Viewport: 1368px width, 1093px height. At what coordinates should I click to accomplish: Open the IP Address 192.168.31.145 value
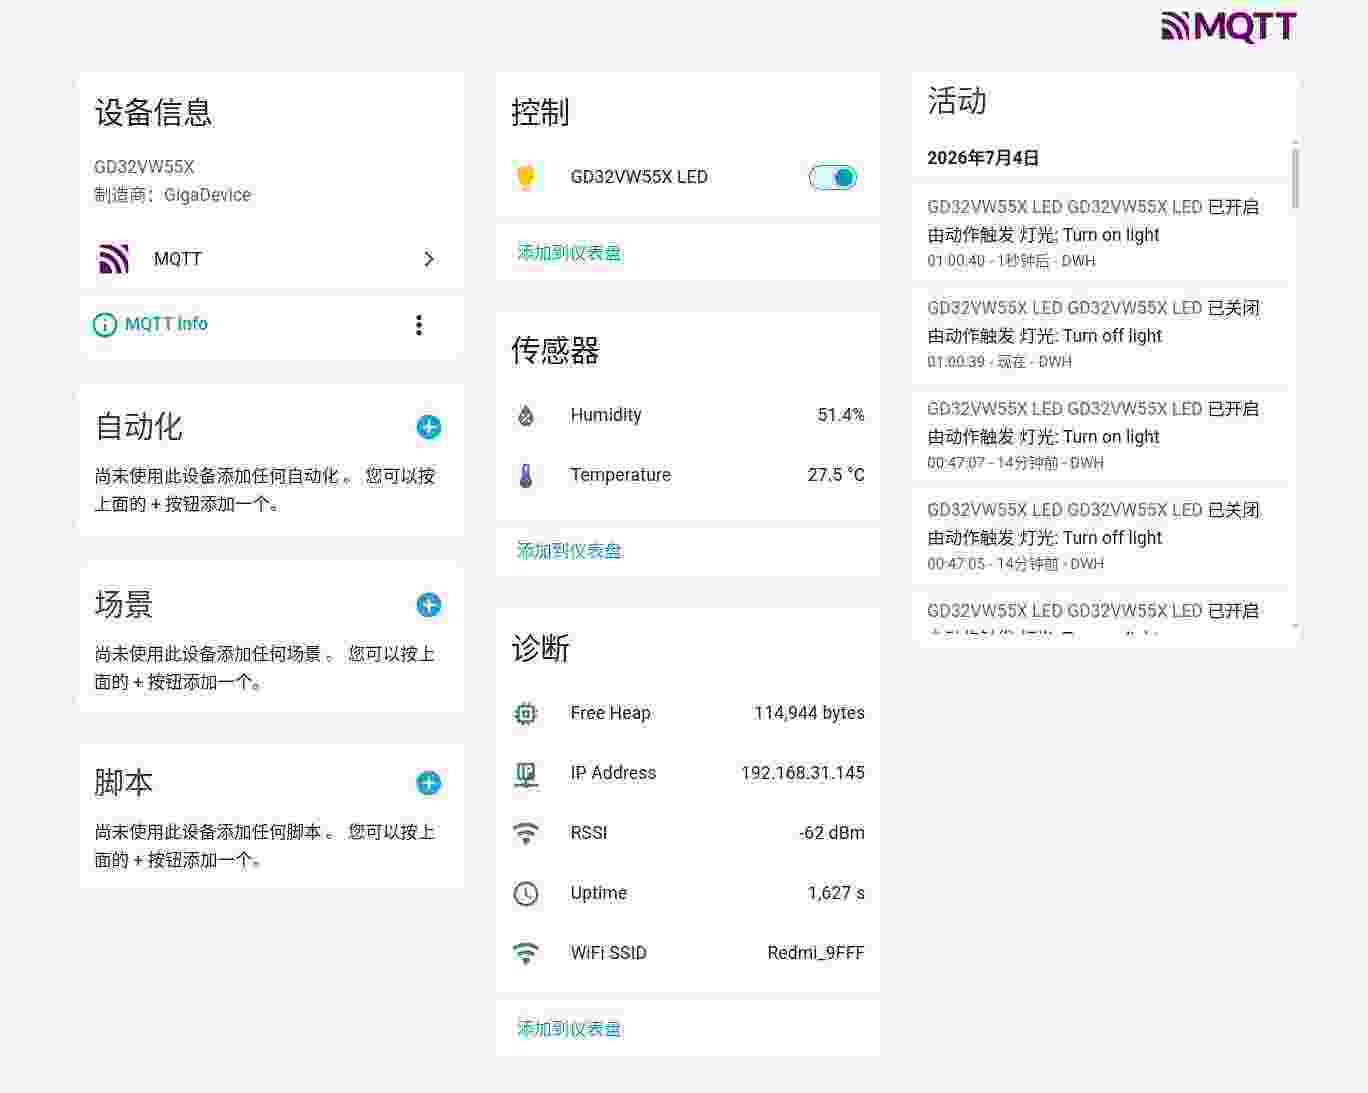click(x=803, y=773)
